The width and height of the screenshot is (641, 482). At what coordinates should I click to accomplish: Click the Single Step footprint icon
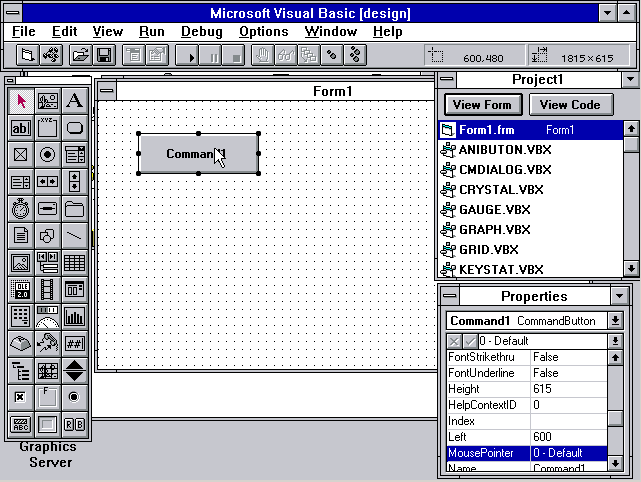[332, 55]
